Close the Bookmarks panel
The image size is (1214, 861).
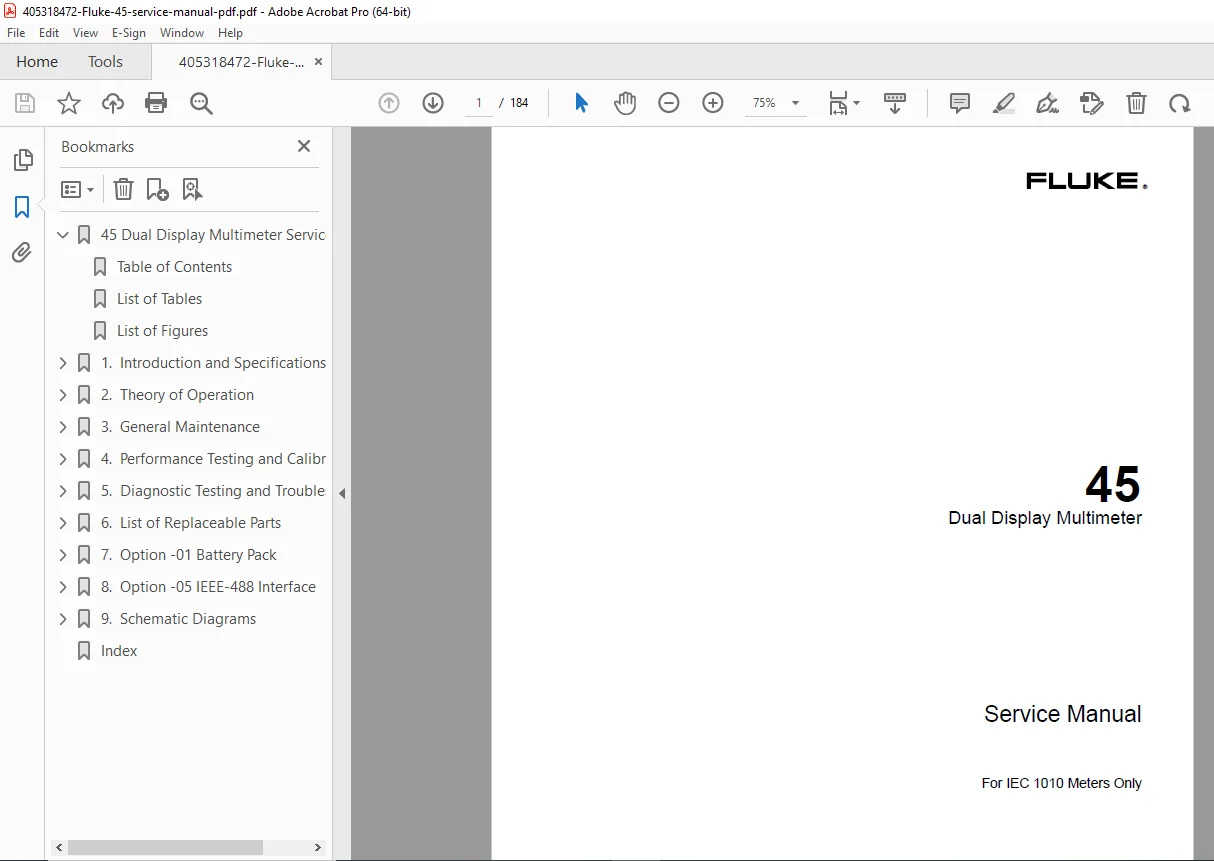point(304,146)
